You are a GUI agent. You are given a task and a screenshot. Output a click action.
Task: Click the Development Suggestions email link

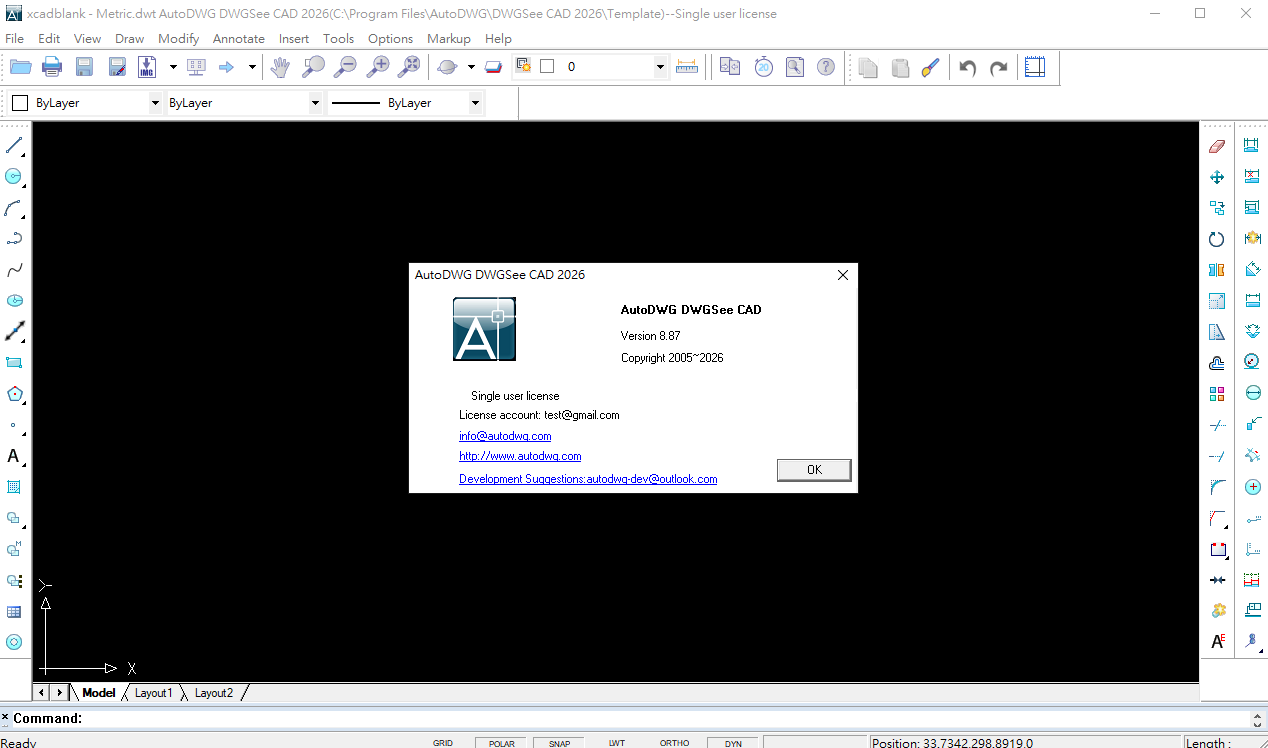[x=588, y=479]
